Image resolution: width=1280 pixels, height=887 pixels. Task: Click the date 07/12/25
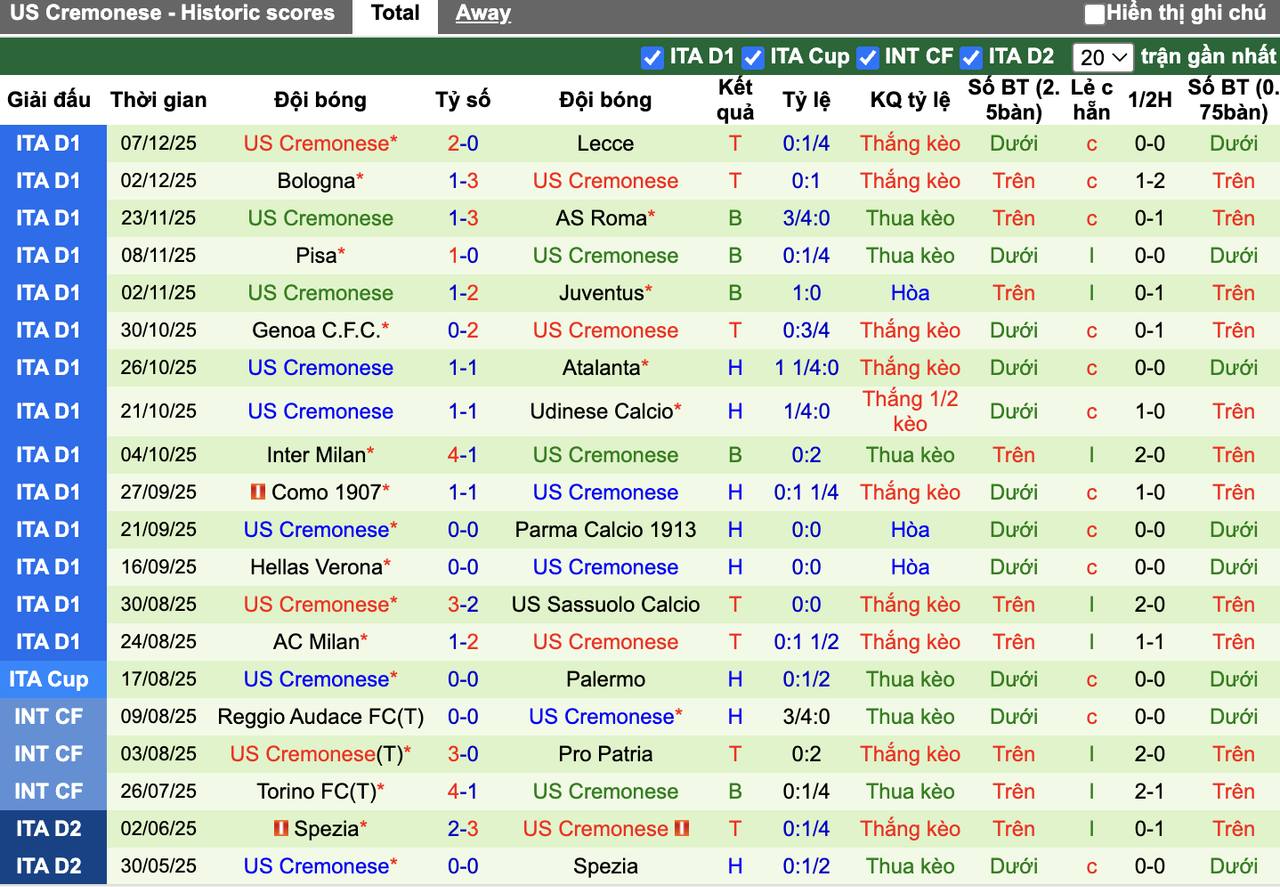(159, 144)
